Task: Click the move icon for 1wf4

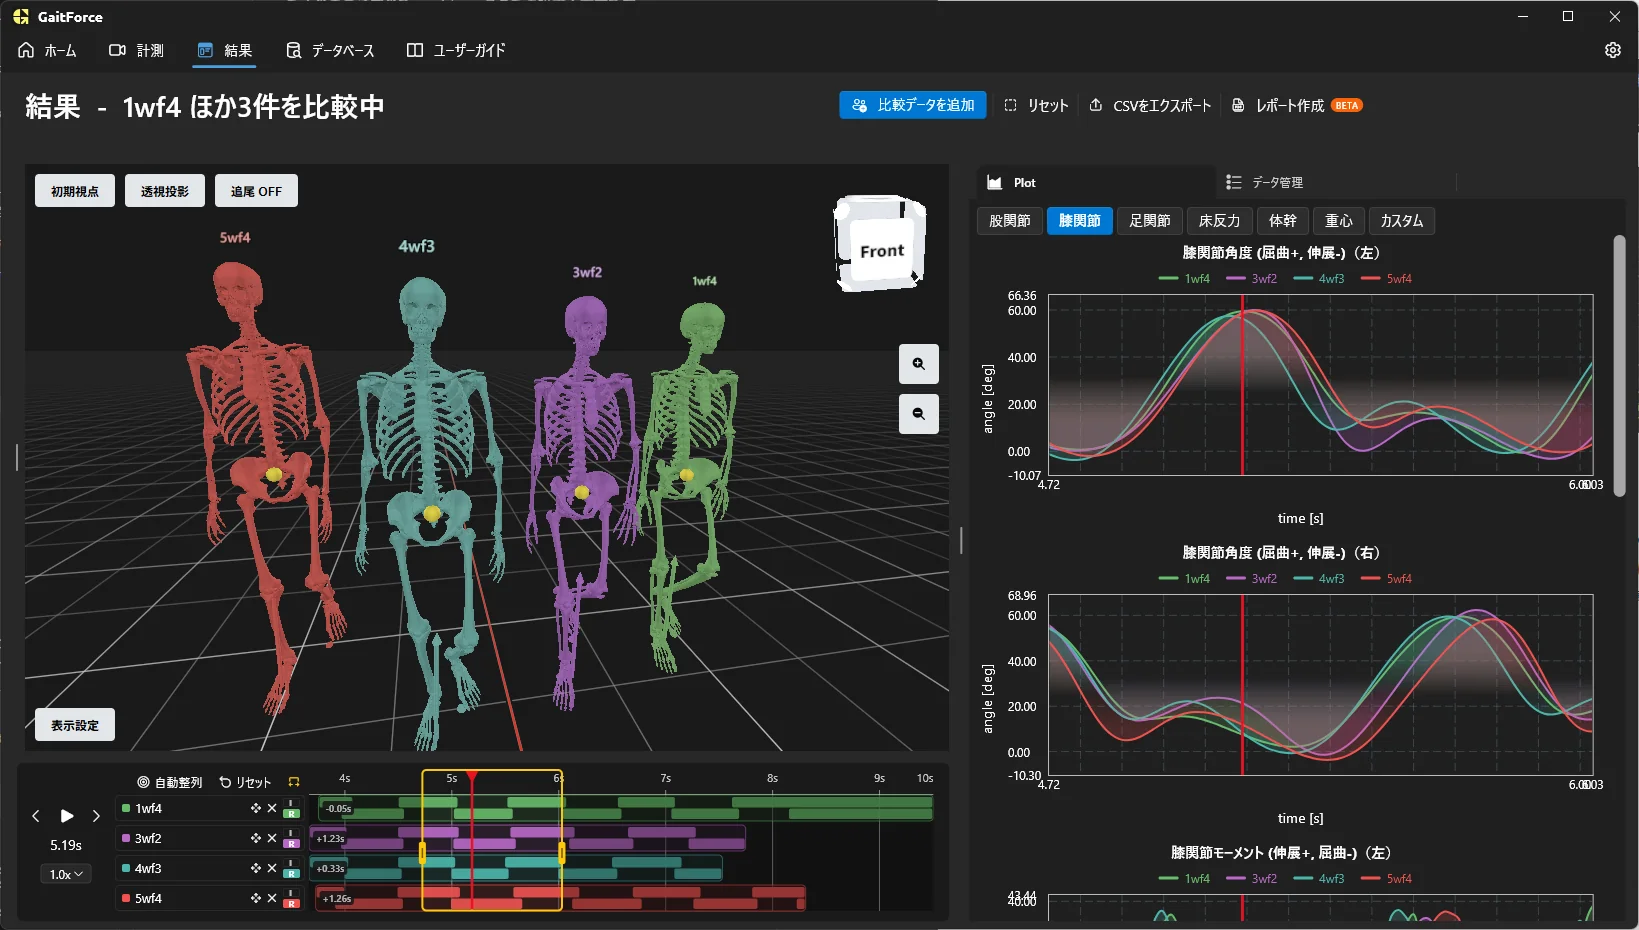Action: [255, 808]
